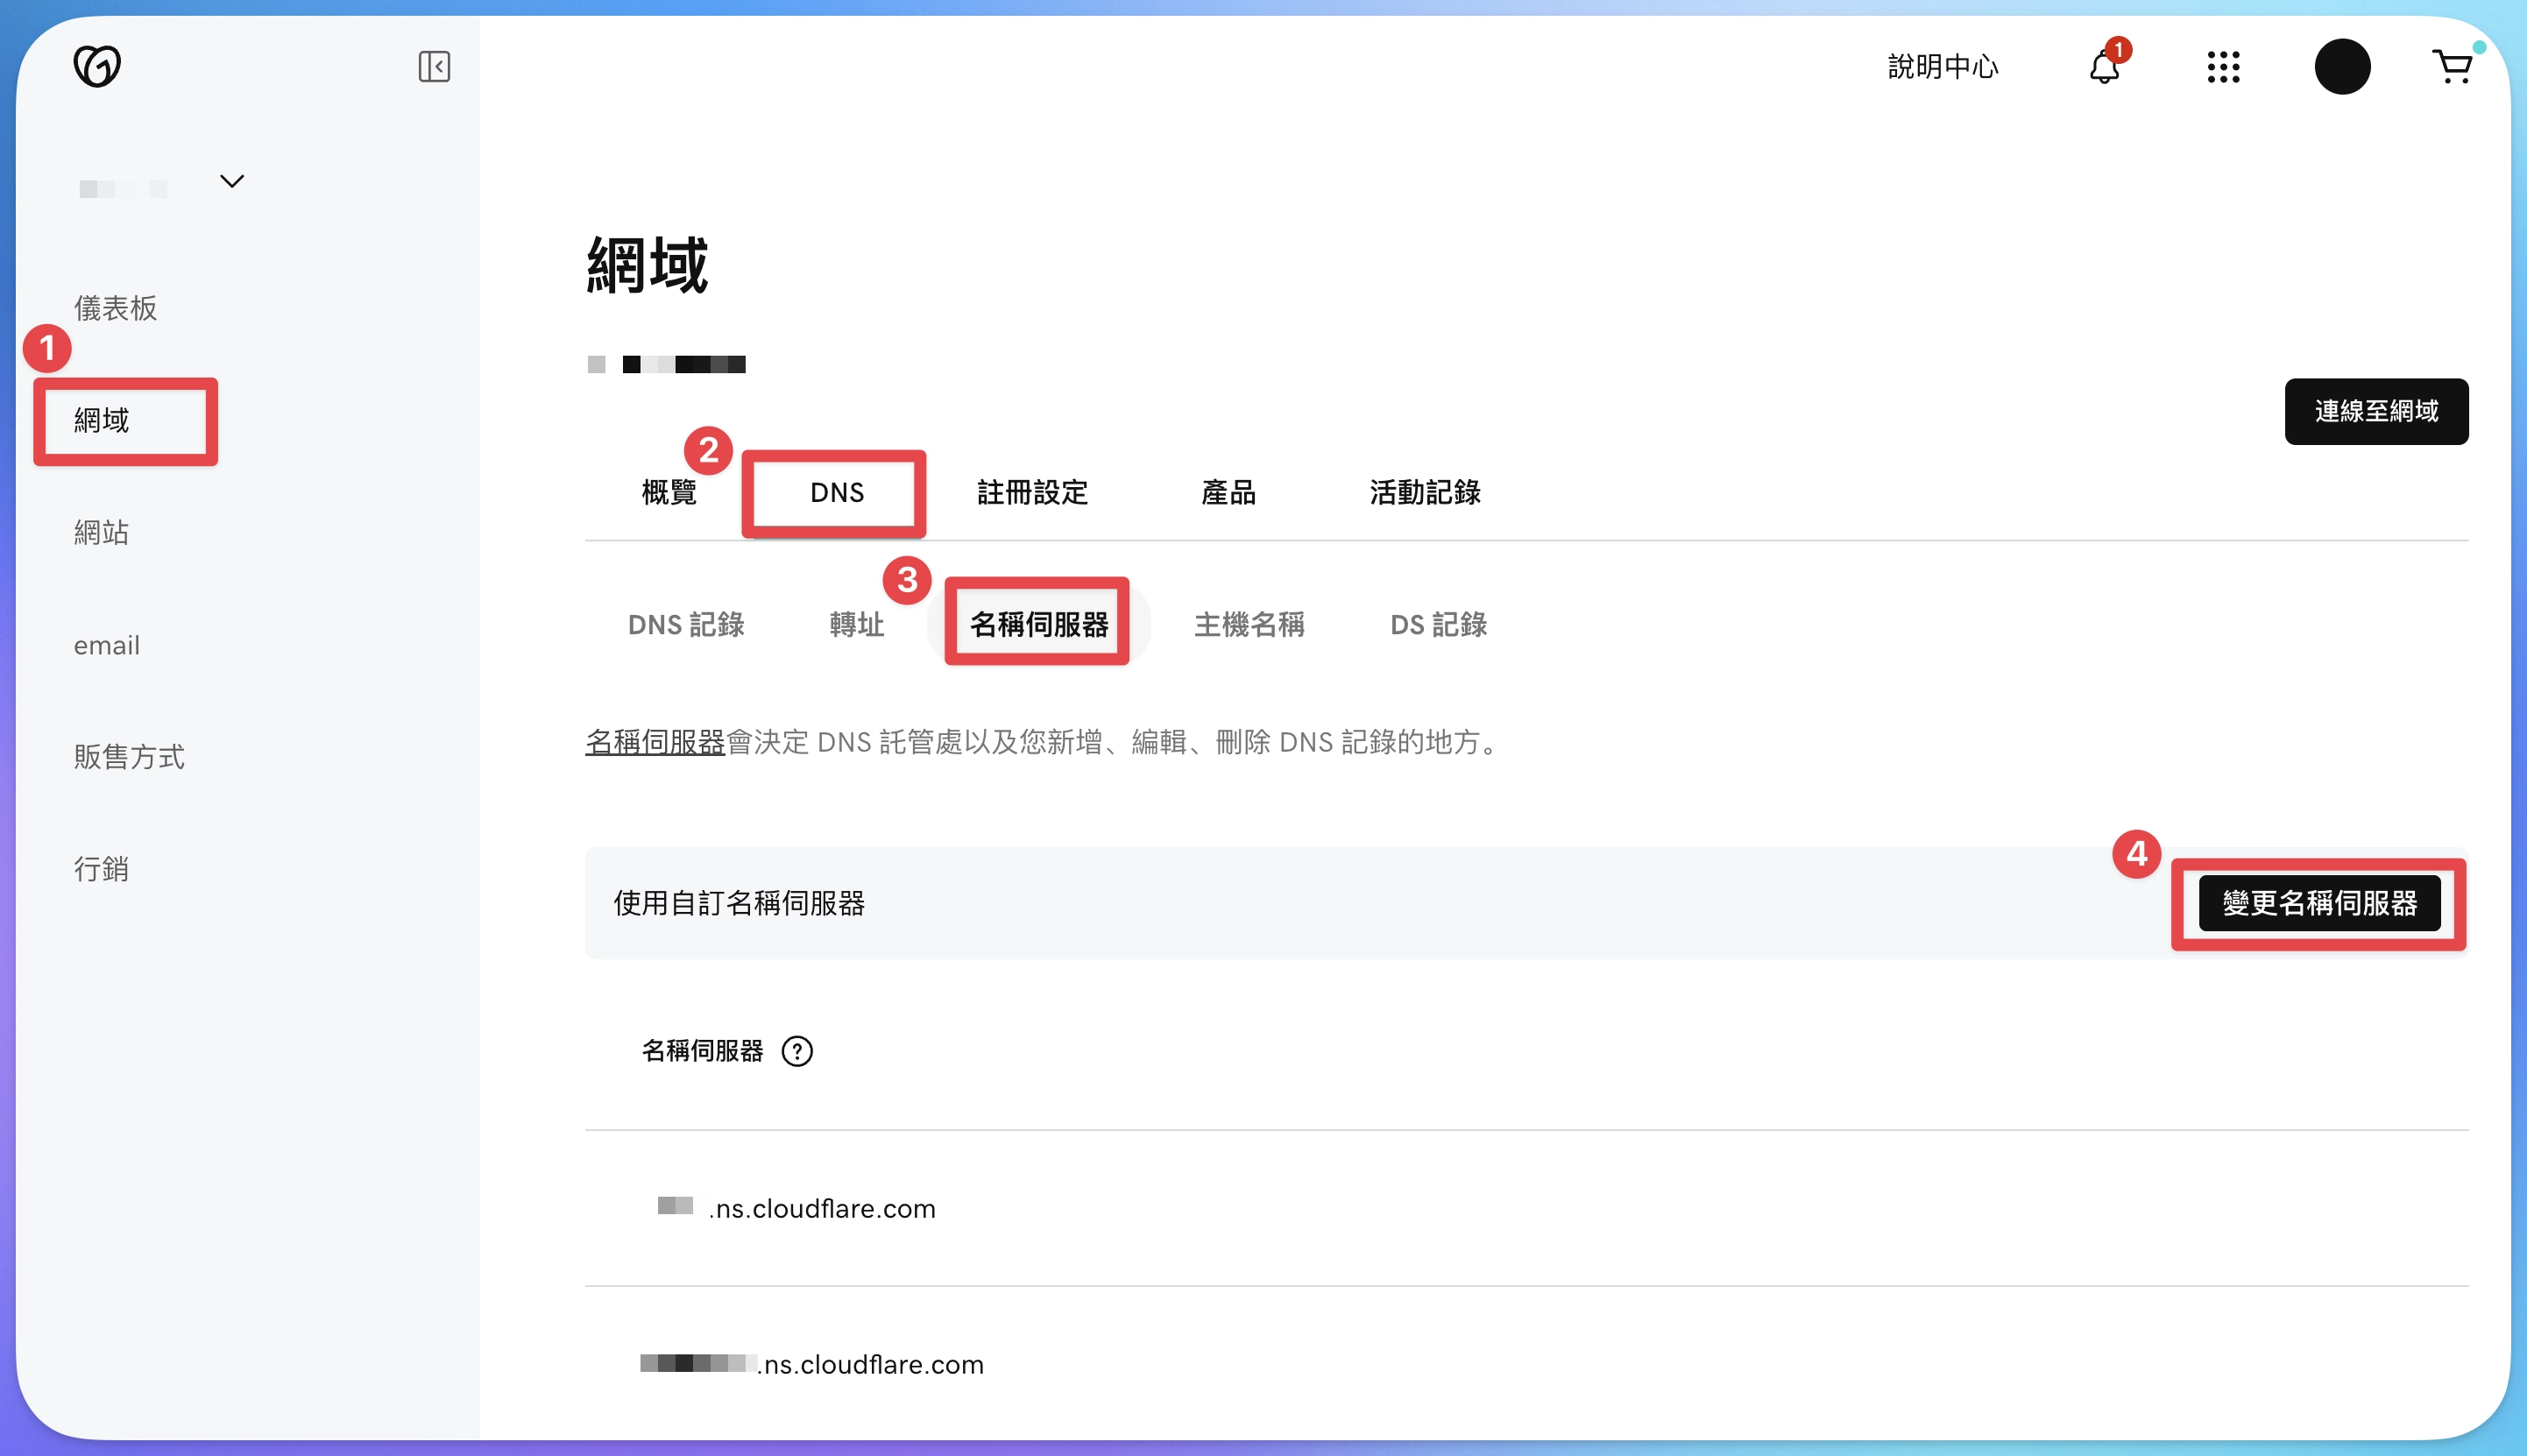Expand the account name dropdown chevron
This screenshot has height=1456, width=2527.
[x=232, y=182]
